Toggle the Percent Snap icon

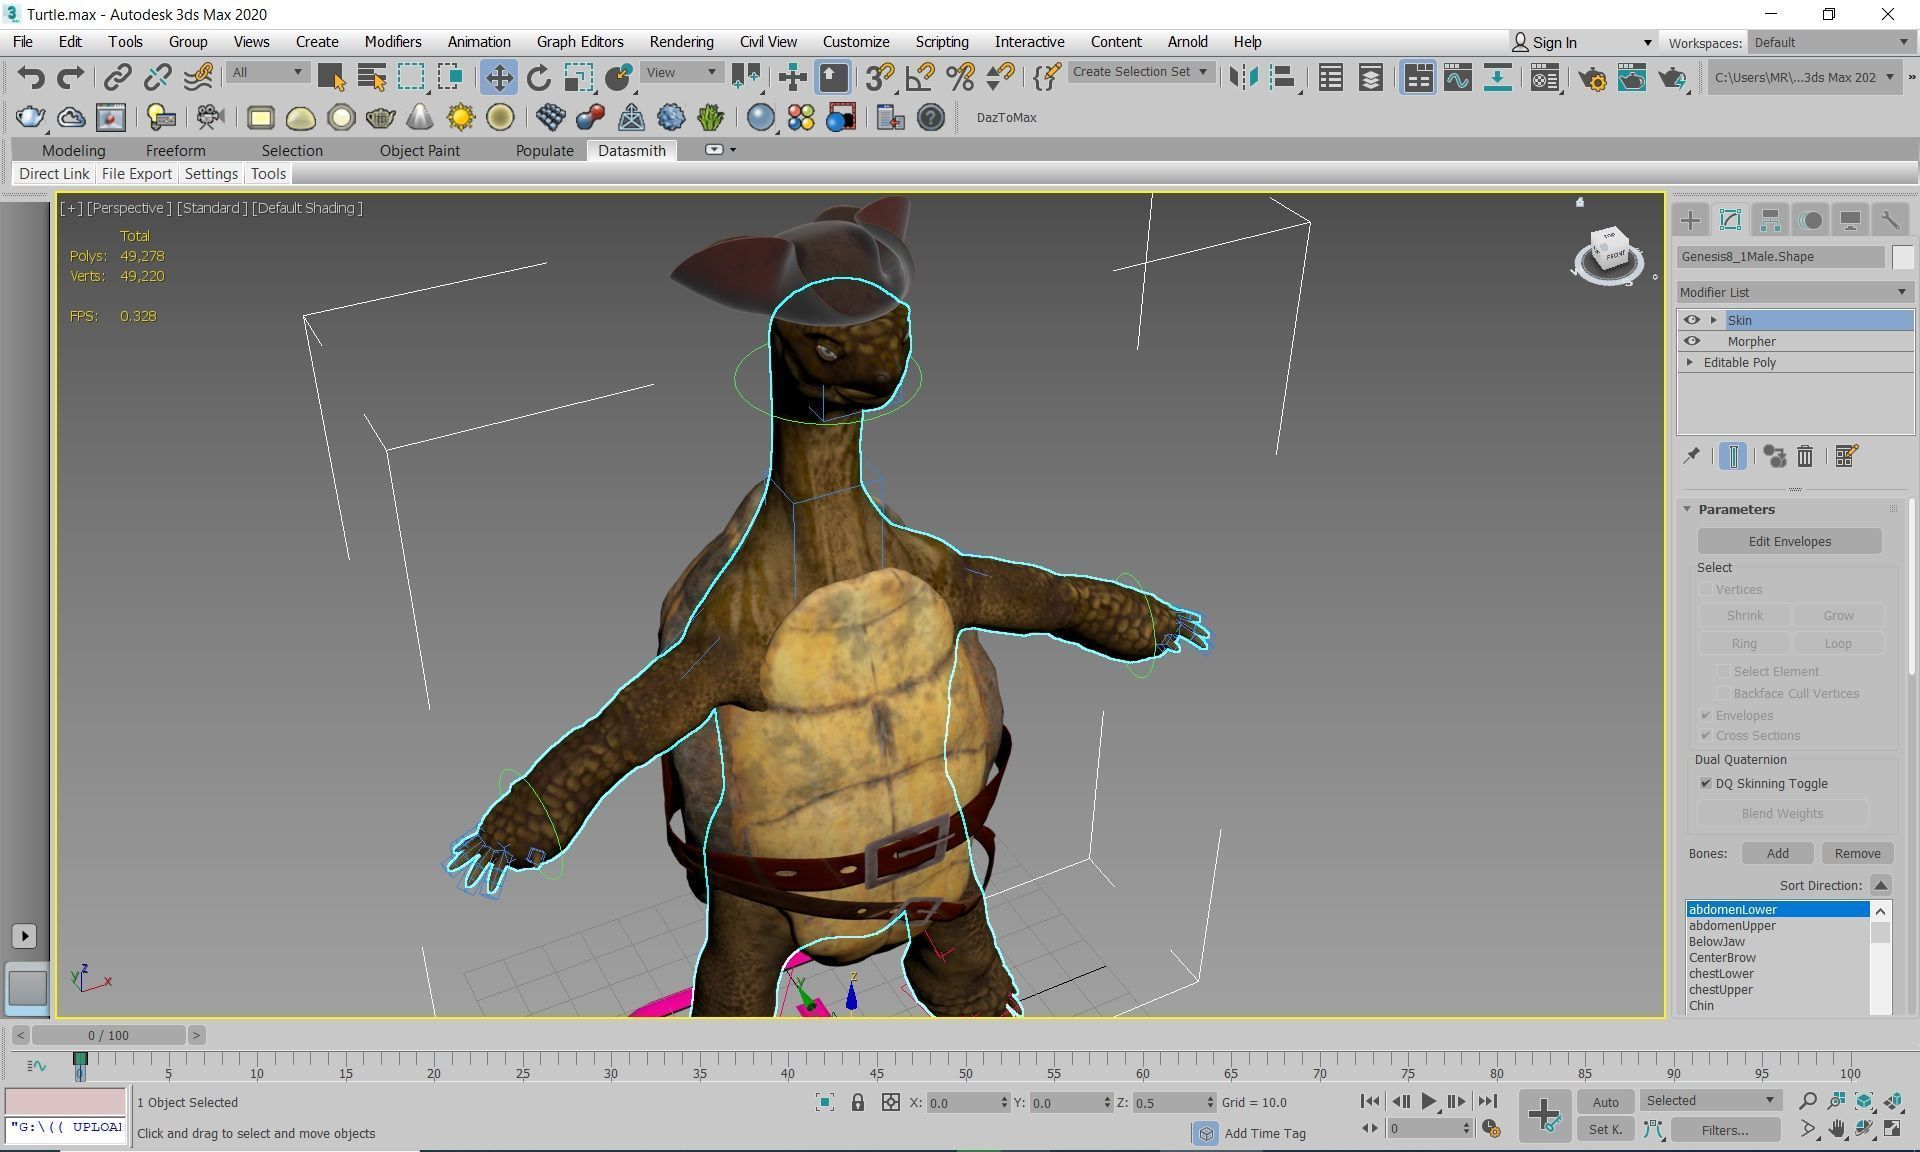click(959, 77)
